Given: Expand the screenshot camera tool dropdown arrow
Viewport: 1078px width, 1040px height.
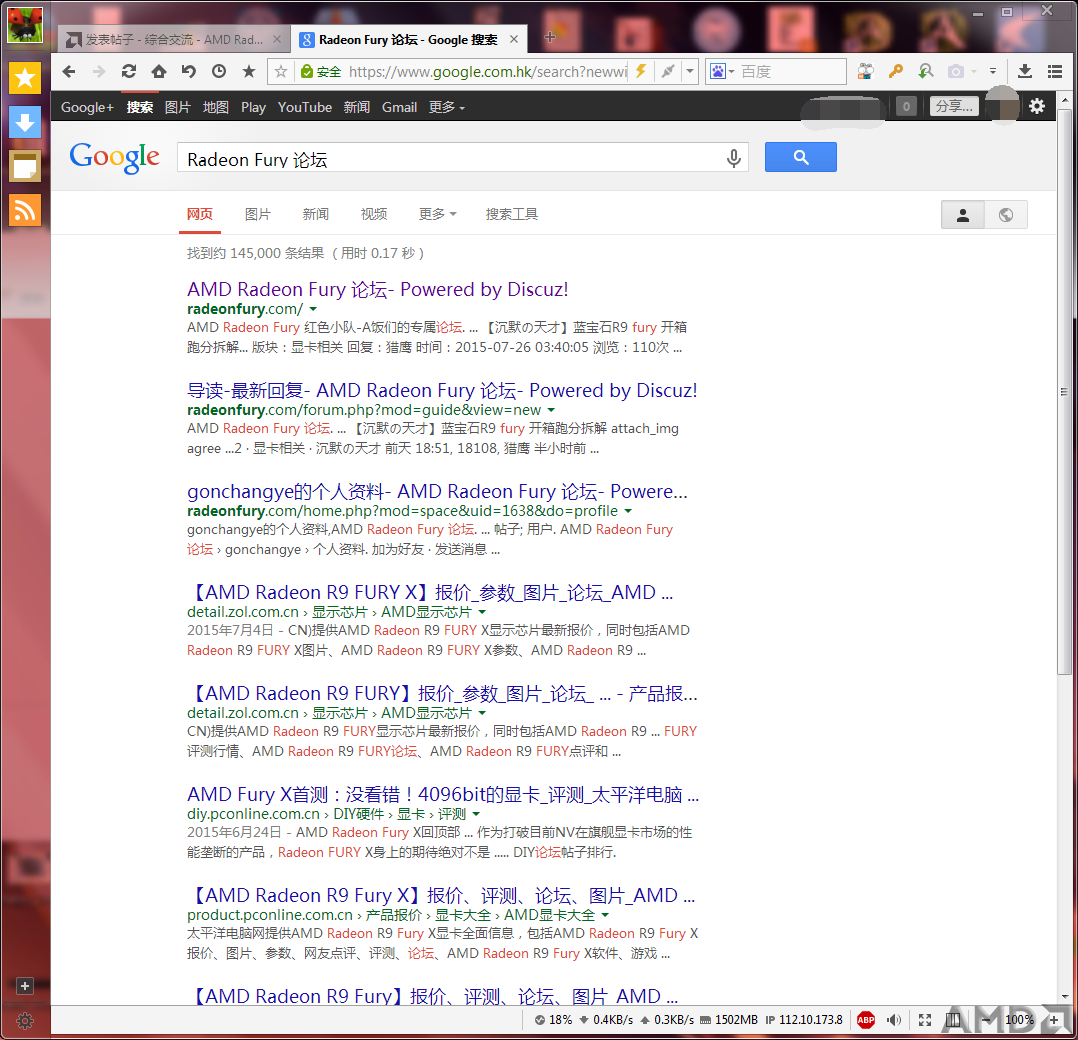Looking at the screenshot, I should pos(974,71).
